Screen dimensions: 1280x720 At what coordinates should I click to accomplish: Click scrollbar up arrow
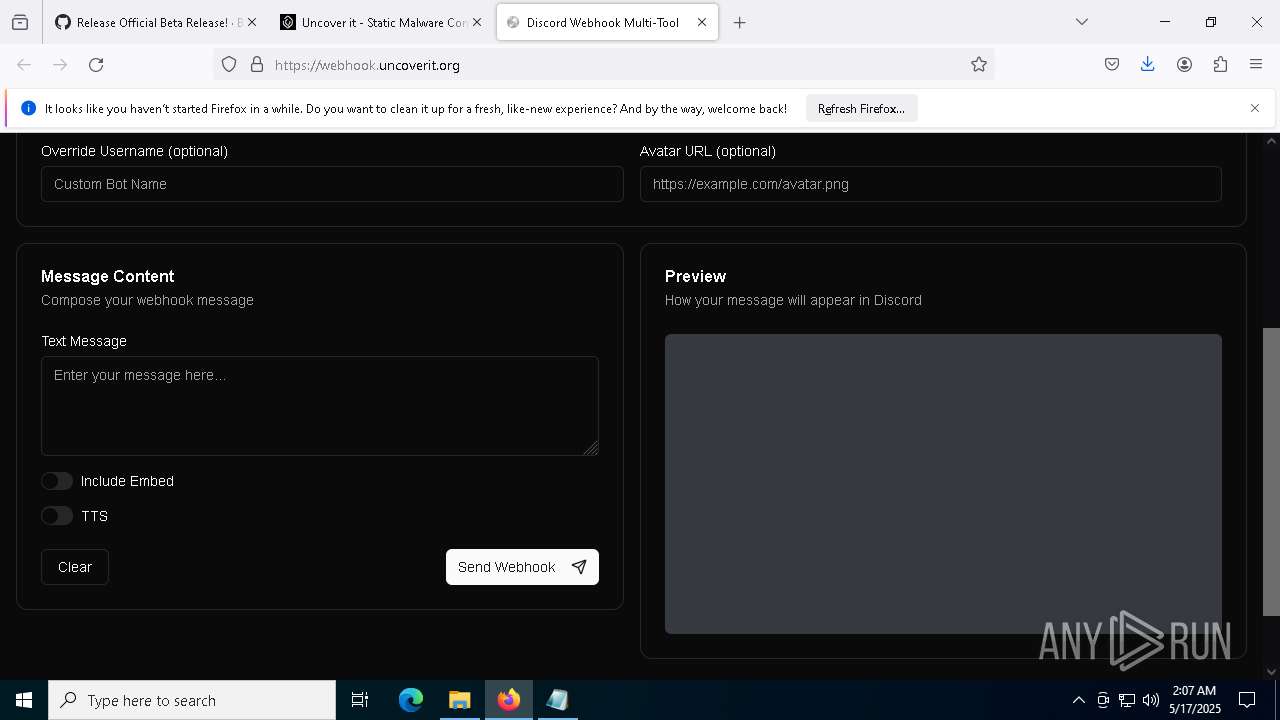click(1271, 141)
